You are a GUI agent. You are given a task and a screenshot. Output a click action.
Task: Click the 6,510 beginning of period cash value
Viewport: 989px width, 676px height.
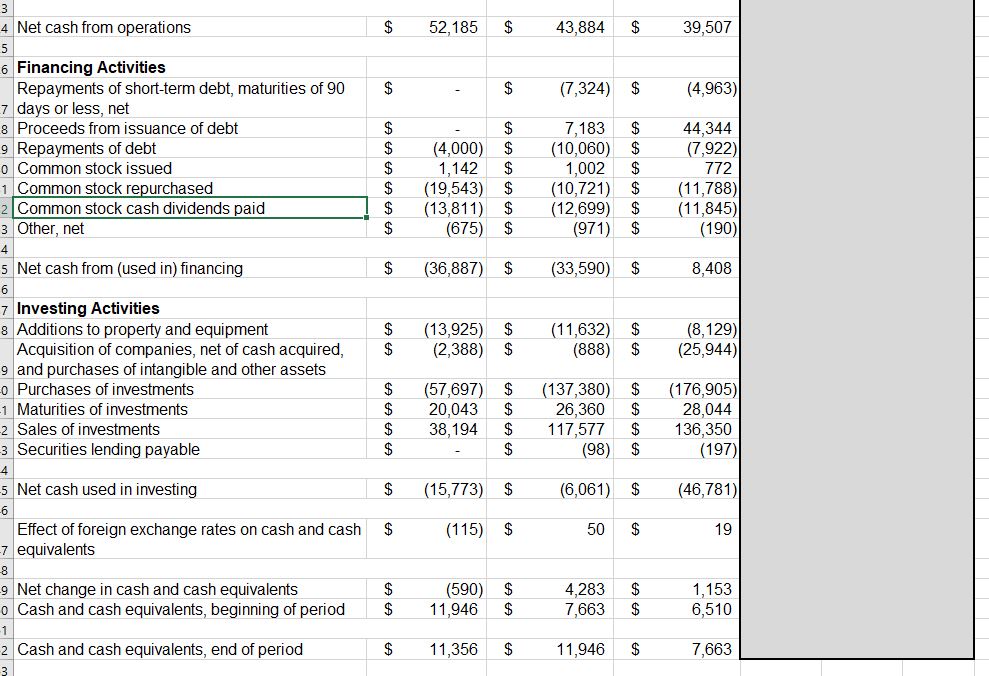[711, 609]
